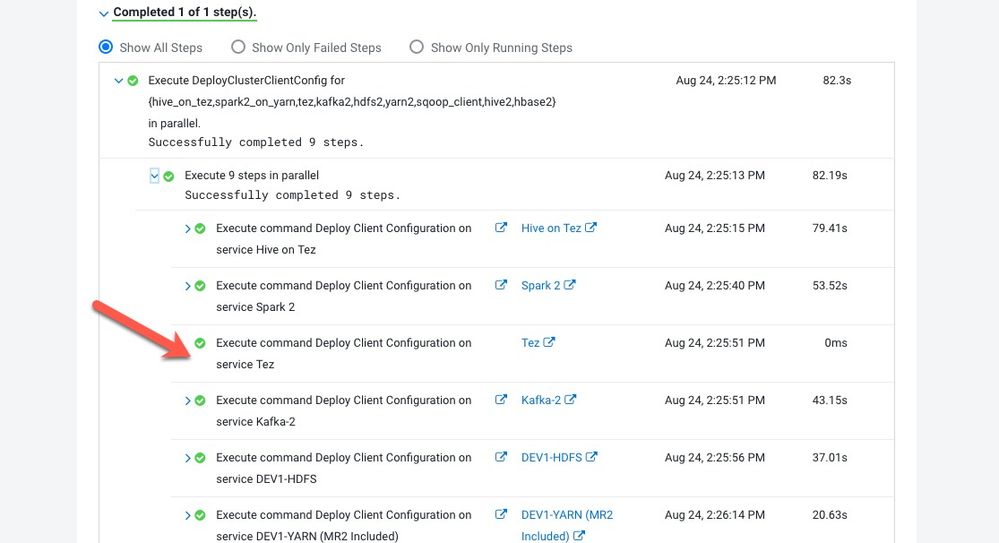The width and height of the screenshot is (999, 543).
Task: Click command details icon for DEV1-HDFS step
Action: point(501,457)
